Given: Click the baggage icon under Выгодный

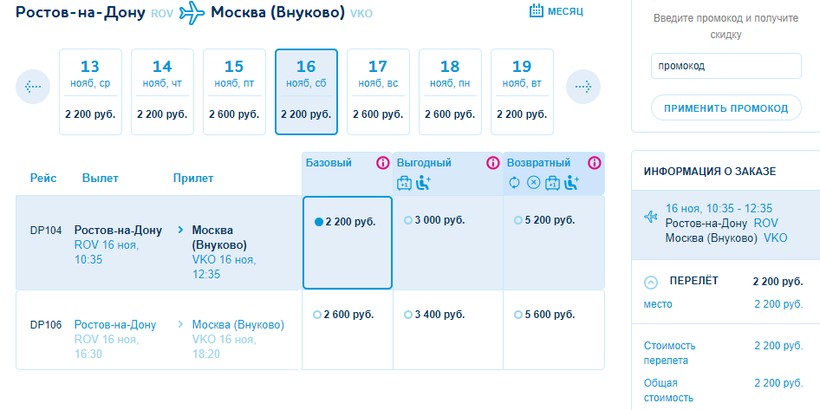Looking at the screenshot, I should coord(404,182).
